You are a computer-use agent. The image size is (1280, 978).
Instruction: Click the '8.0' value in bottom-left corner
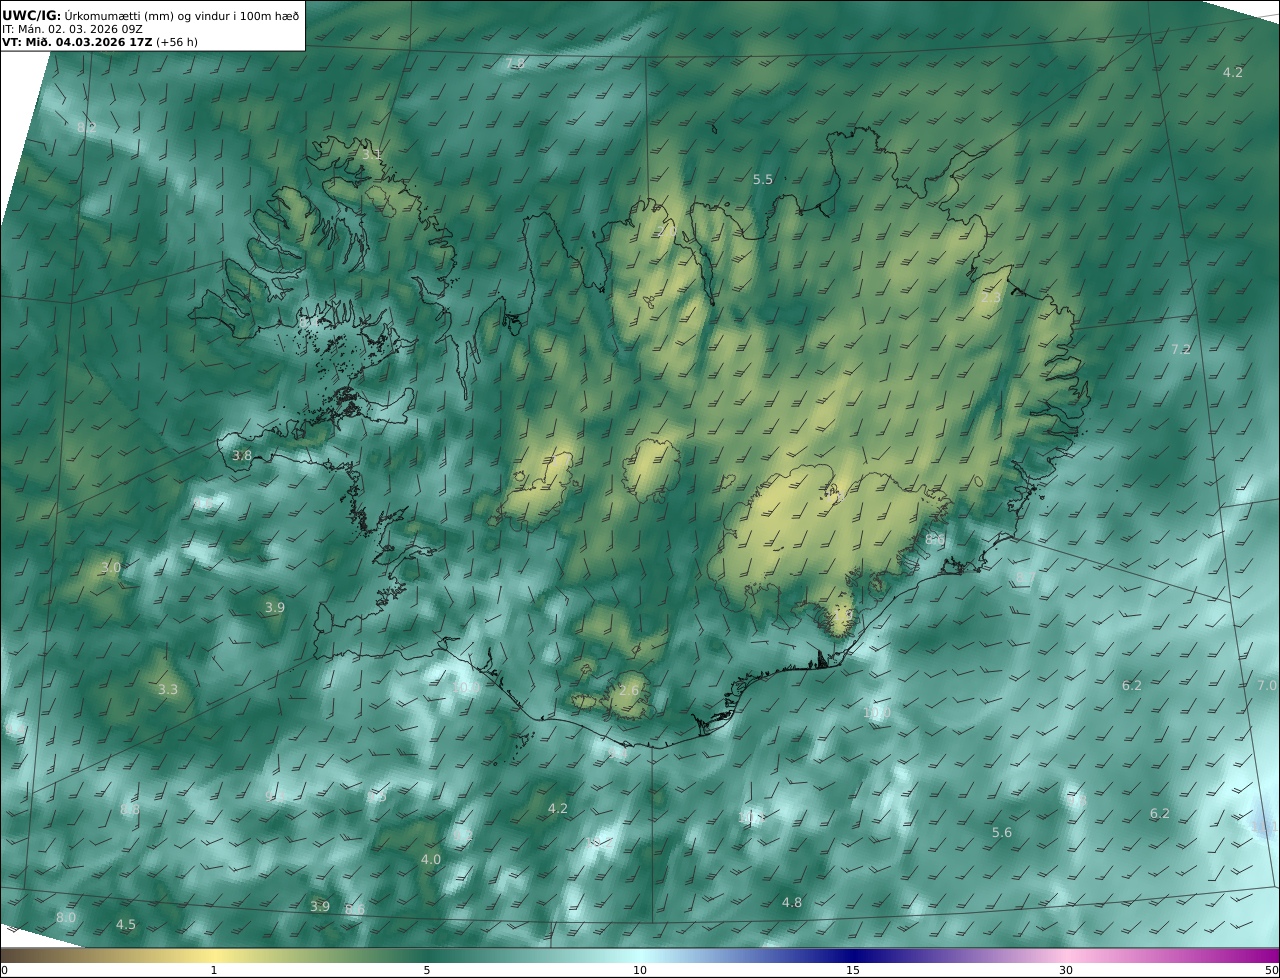point(66,918)
